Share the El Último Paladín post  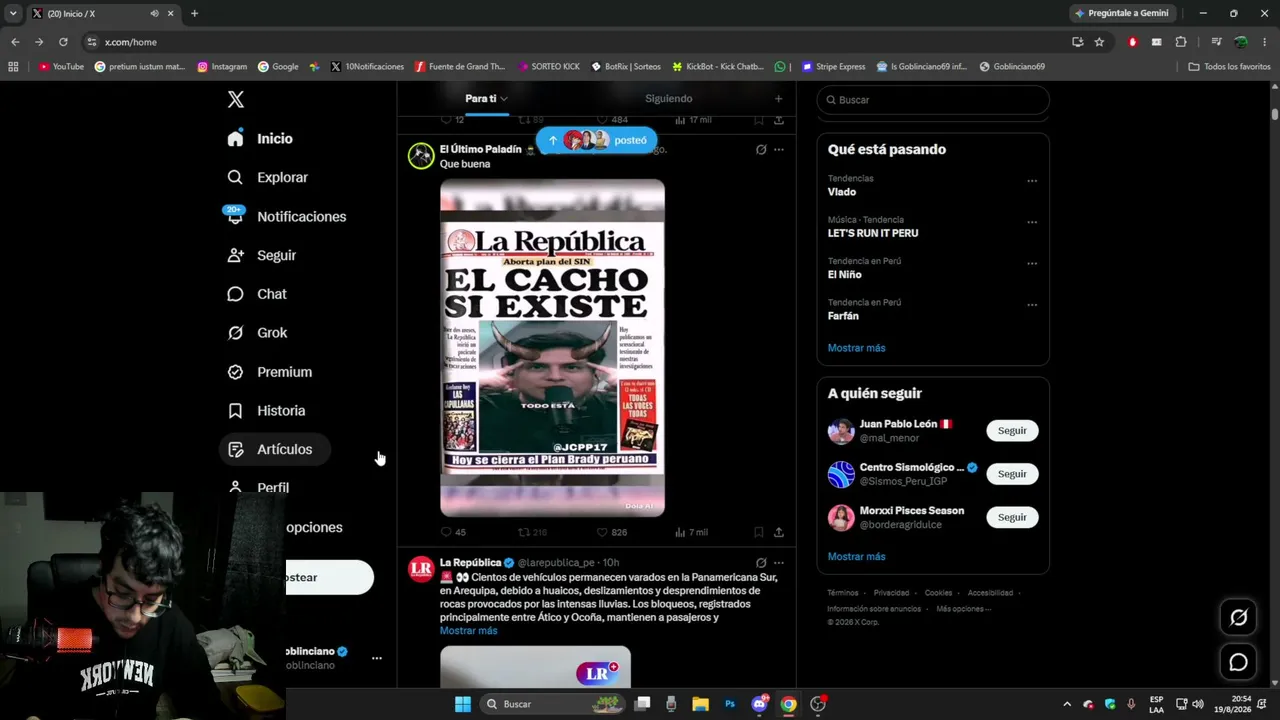click(779, 532)
